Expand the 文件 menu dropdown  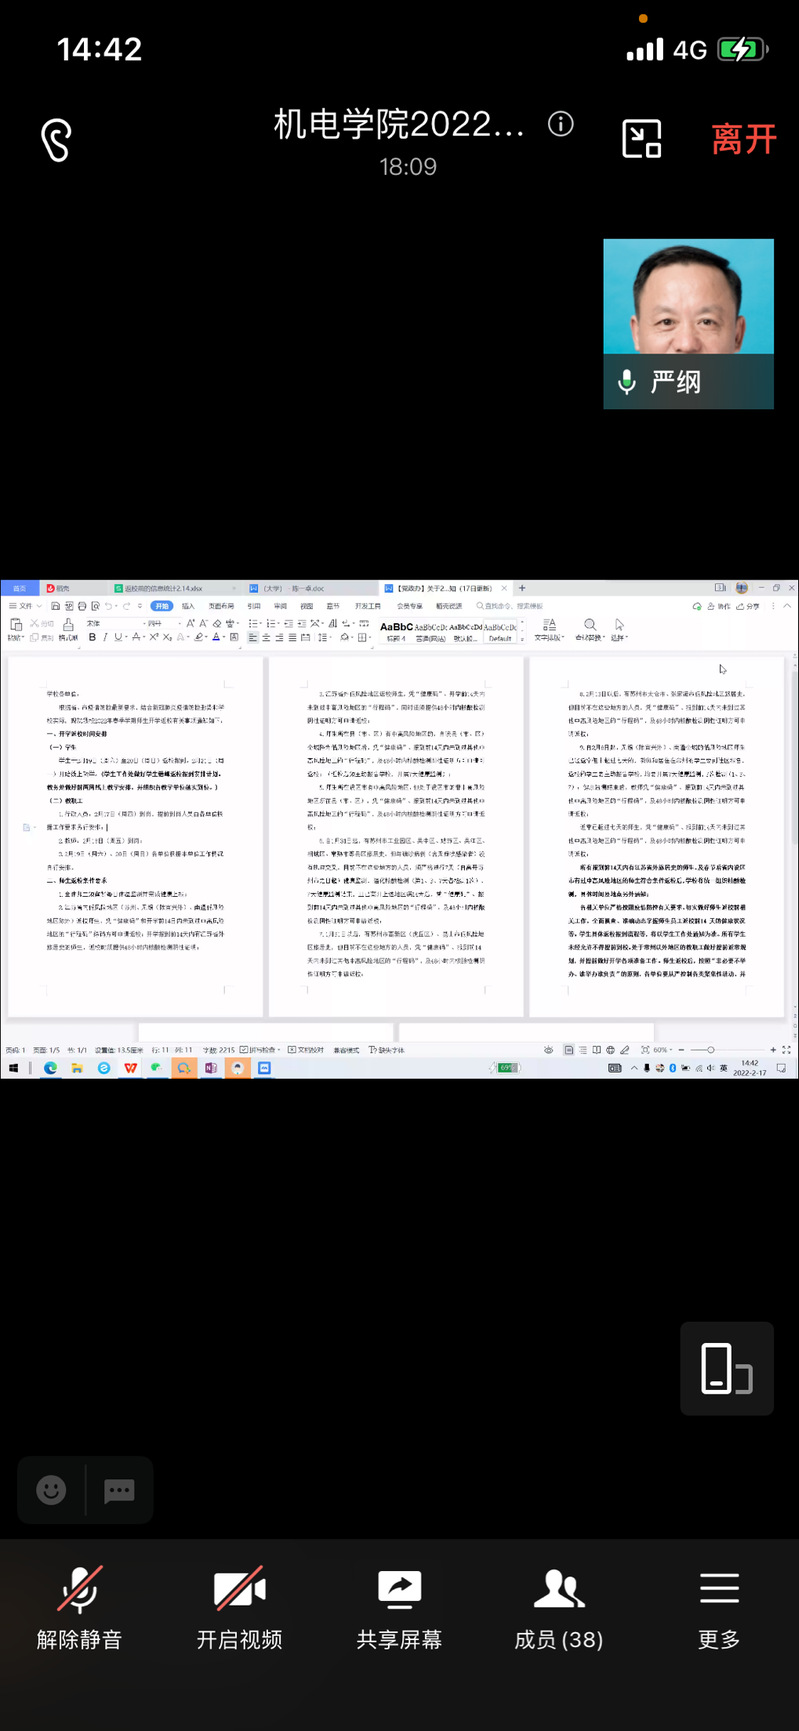coord(26,606)
